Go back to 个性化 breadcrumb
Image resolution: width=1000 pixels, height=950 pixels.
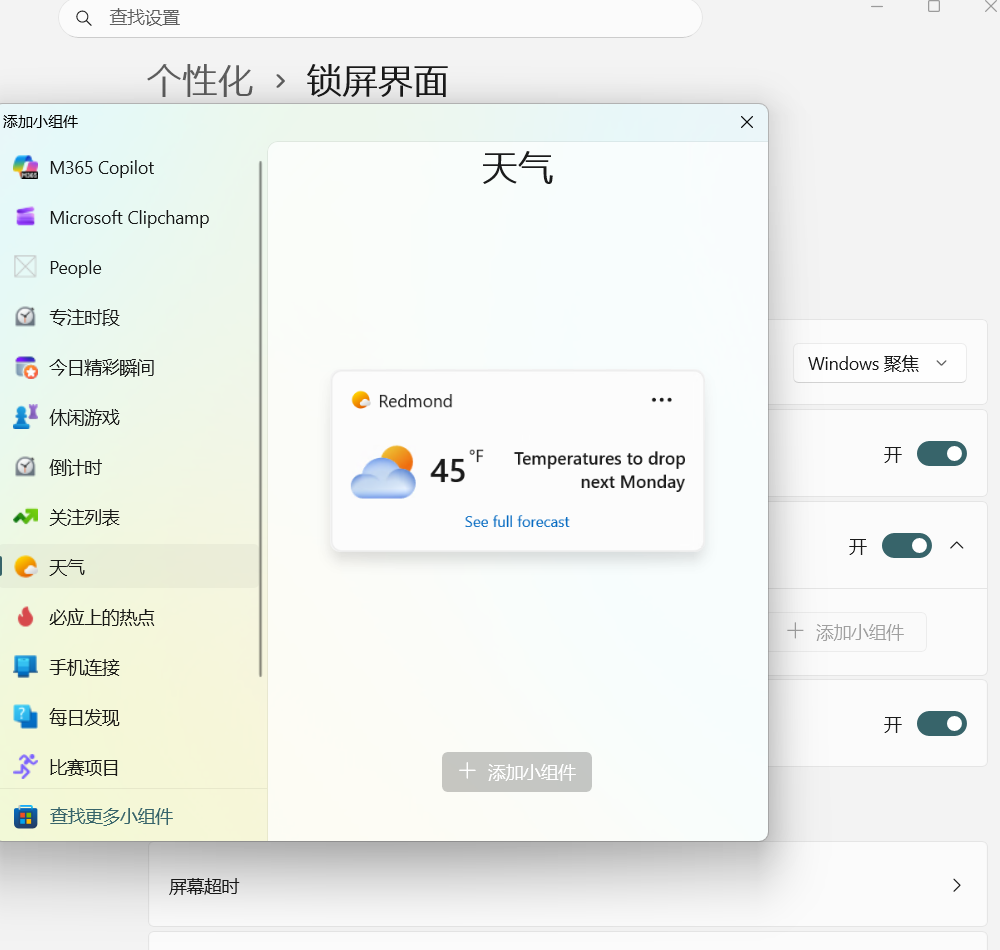click(x=200, y=81)
